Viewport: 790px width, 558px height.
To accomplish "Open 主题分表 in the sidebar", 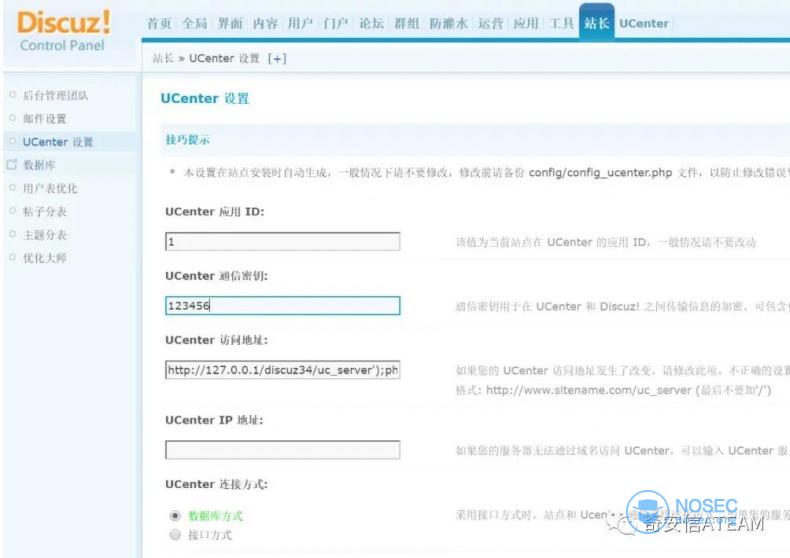I will (45, 235).
